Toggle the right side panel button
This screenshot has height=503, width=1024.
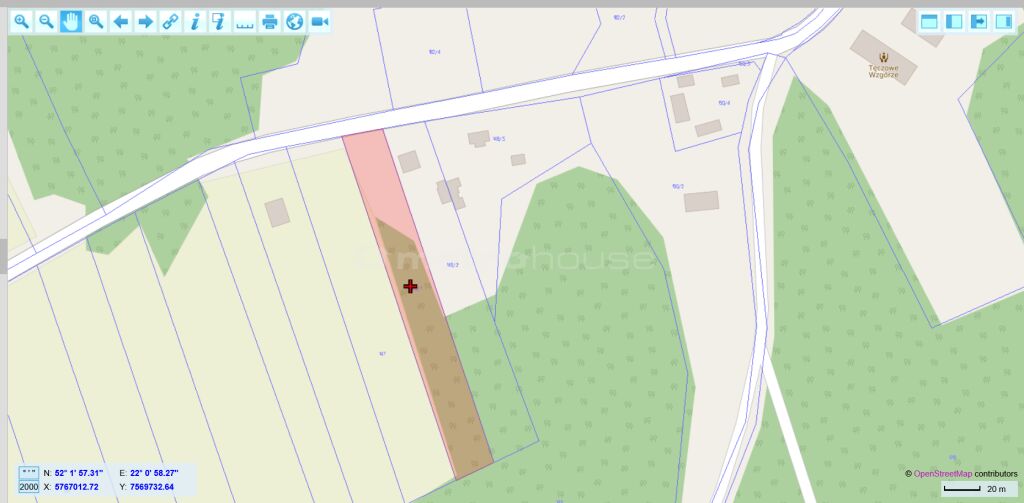tap(1004, 22)
